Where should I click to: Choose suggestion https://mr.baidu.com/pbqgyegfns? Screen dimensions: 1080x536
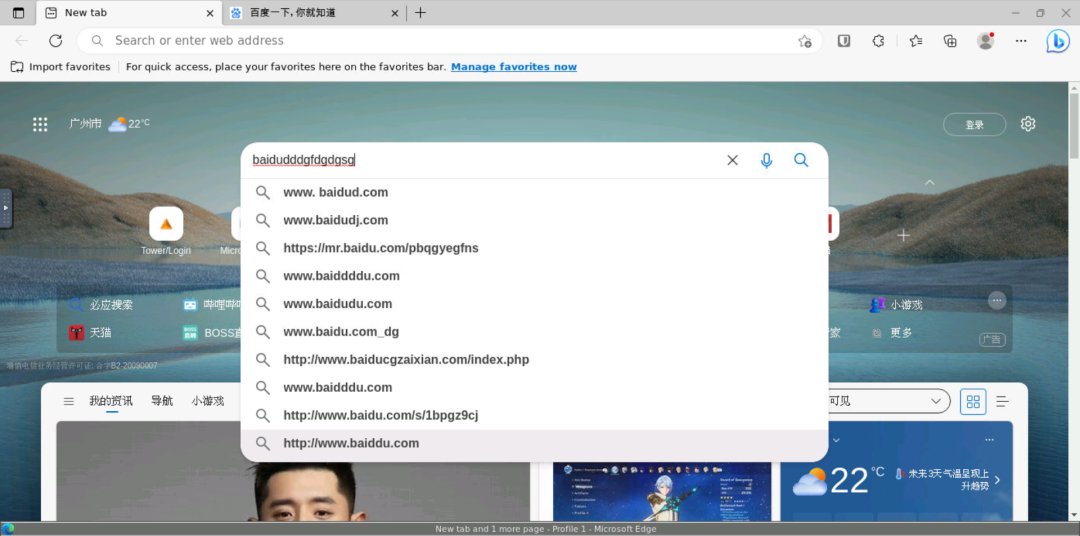(534, 248)
